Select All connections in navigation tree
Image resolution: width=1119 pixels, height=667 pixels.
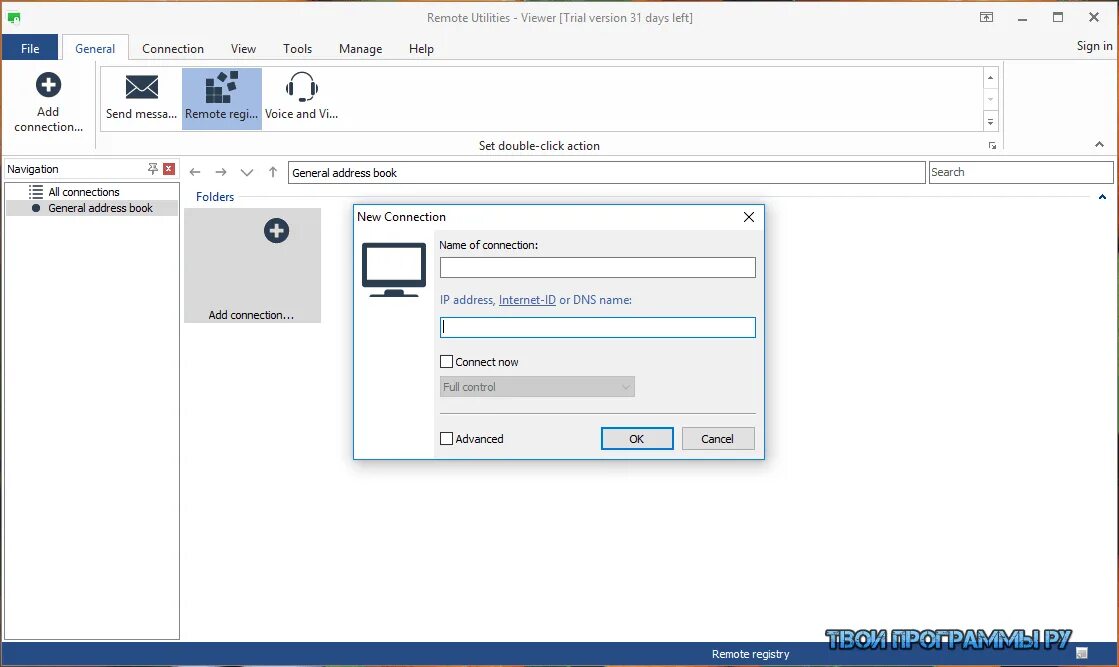pos(83,192)
